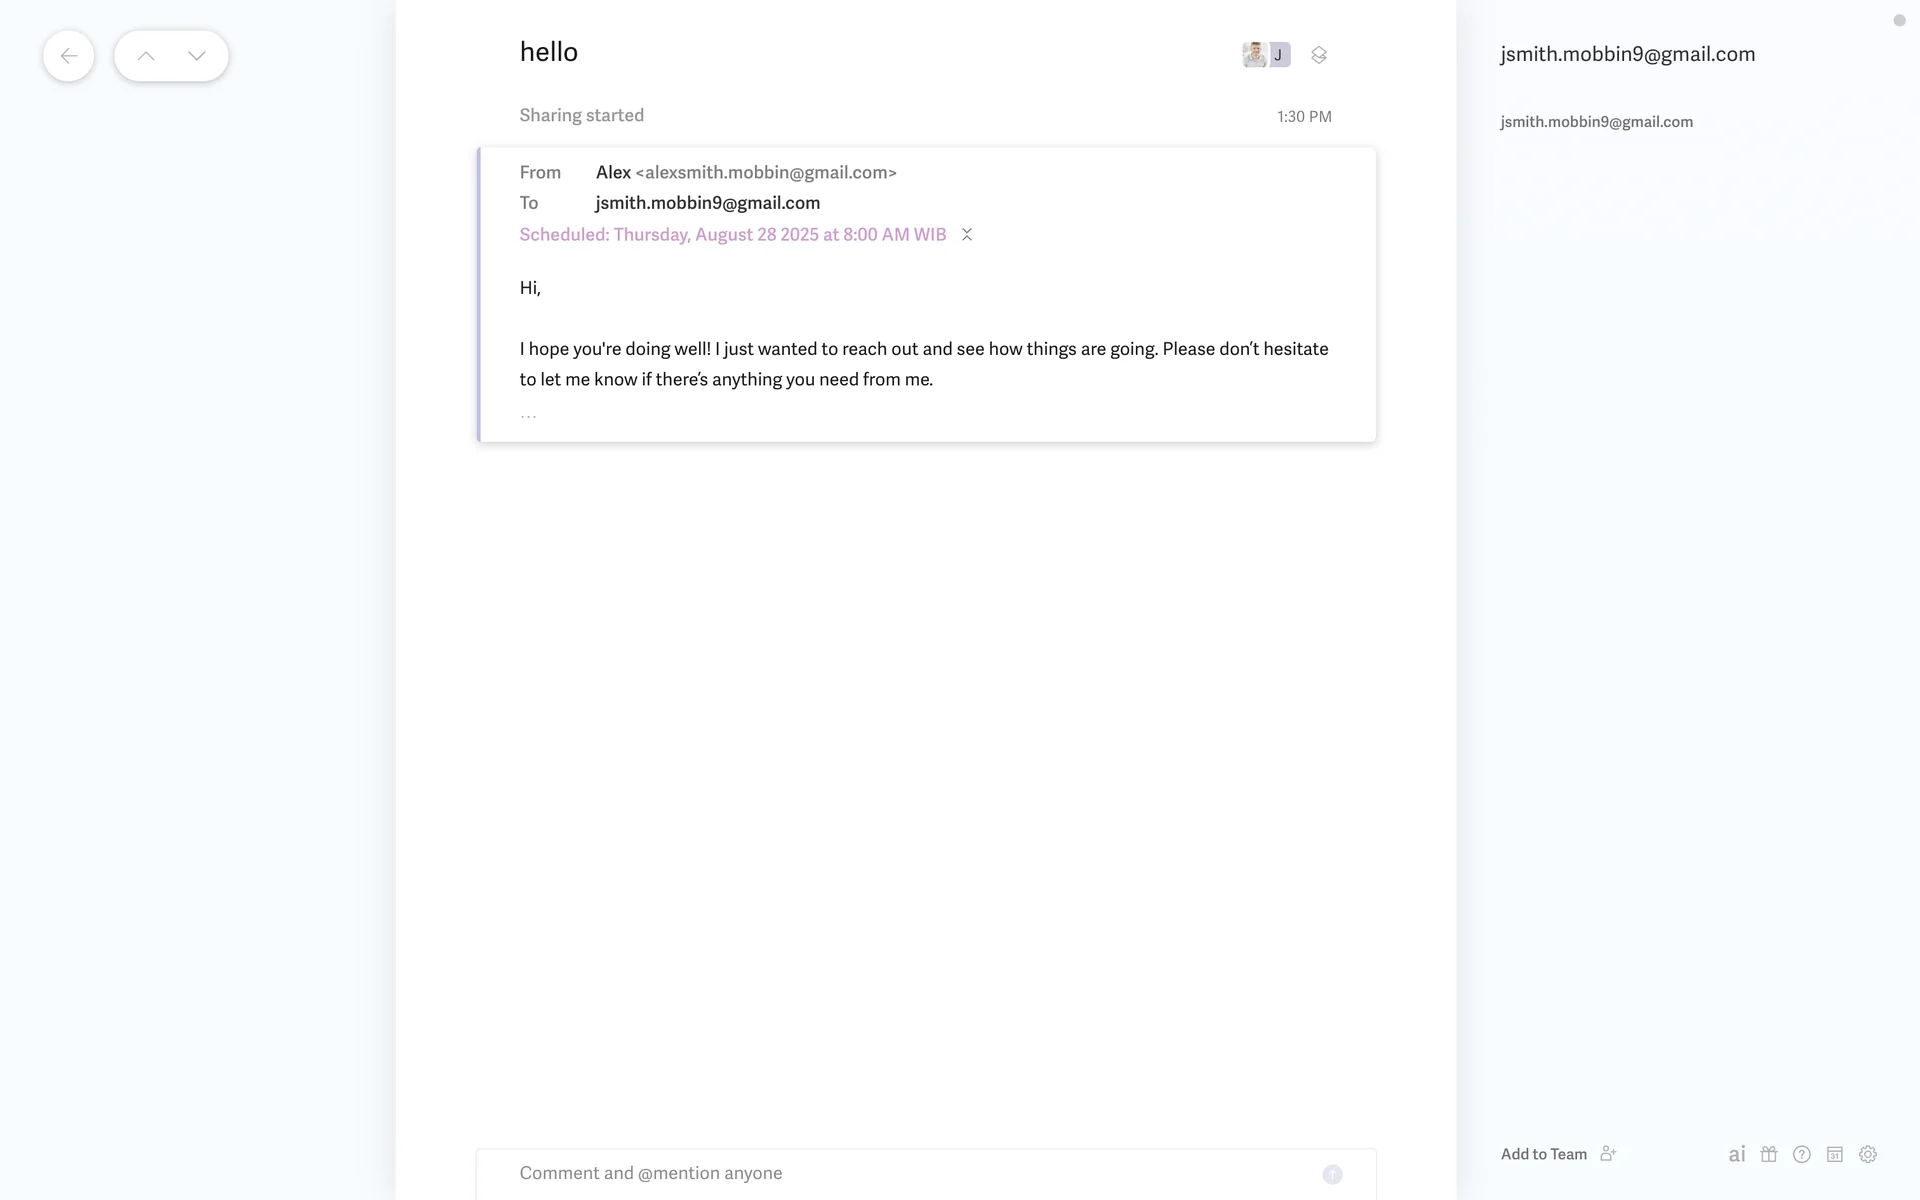Click the layers icon beside the avatars
This screenshot has width=1920, height=1200.
click(x=1319, y=55)
